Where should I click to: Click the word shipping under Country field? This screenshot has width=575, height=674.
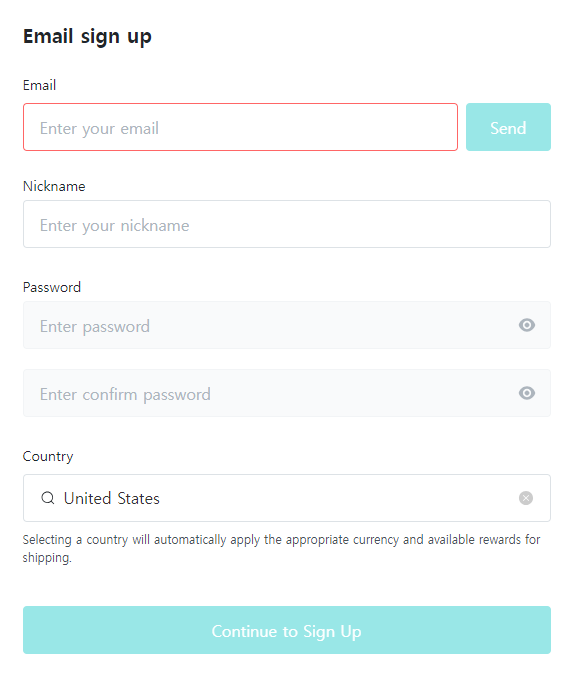(47, 558)
